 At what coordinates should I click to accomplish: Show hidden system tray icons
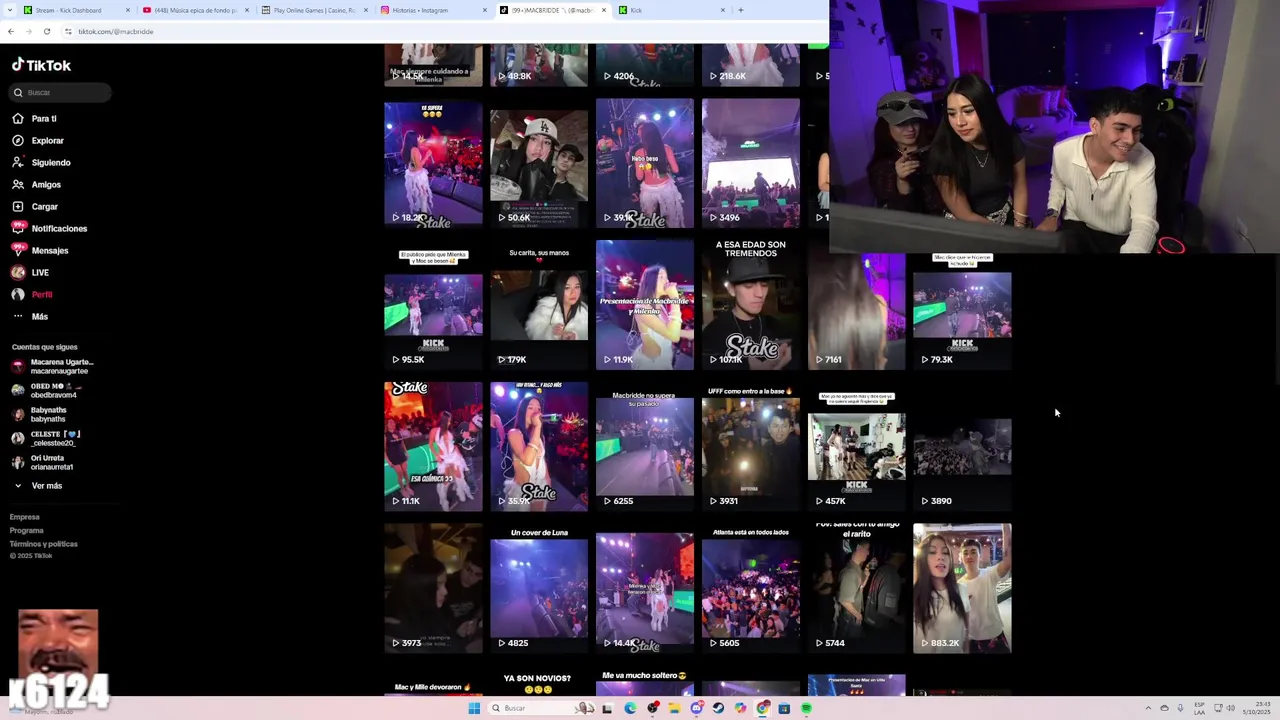[x=1148, y=708]
